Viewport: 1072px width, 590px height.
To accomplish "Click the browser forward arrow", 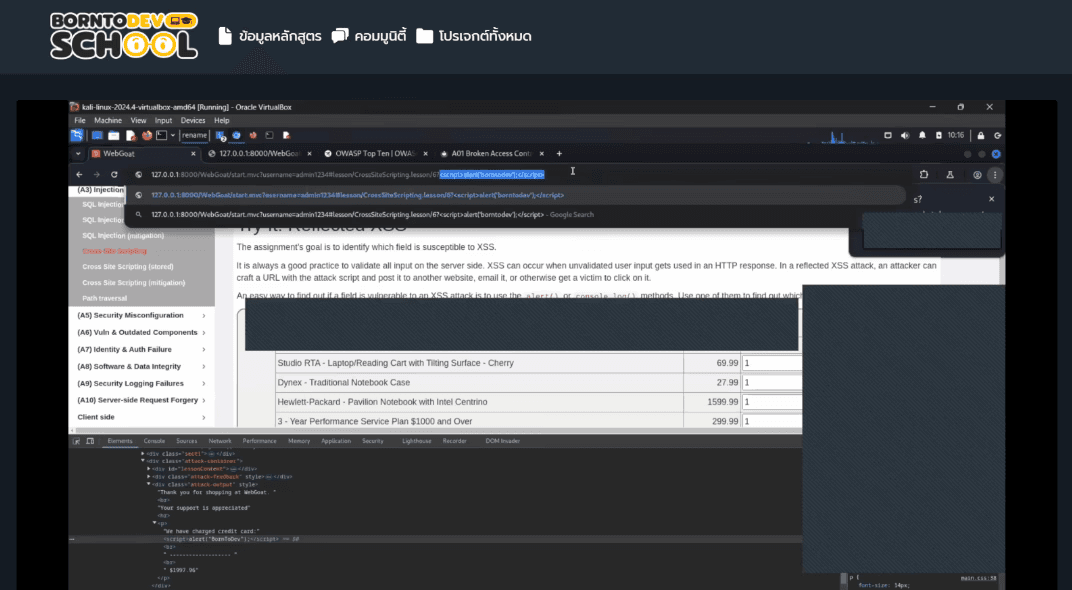I will click(96, 174).
